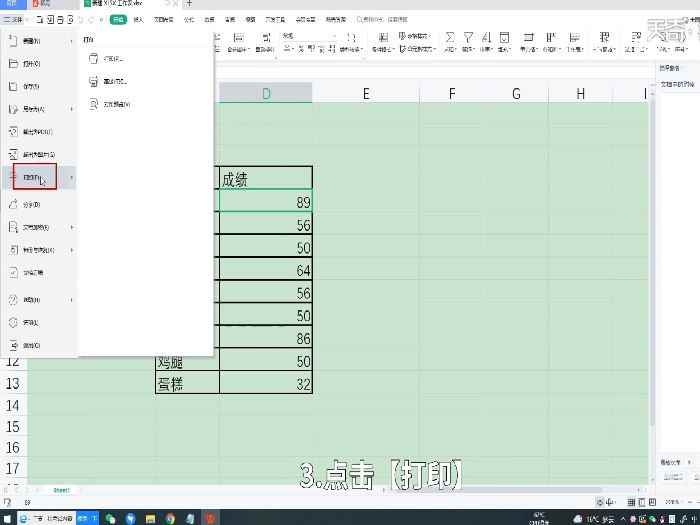Expand the Save As submenu arrow
Image resolution: width=700 pixels, height=525 pixels.
click(x=73, y=109)
